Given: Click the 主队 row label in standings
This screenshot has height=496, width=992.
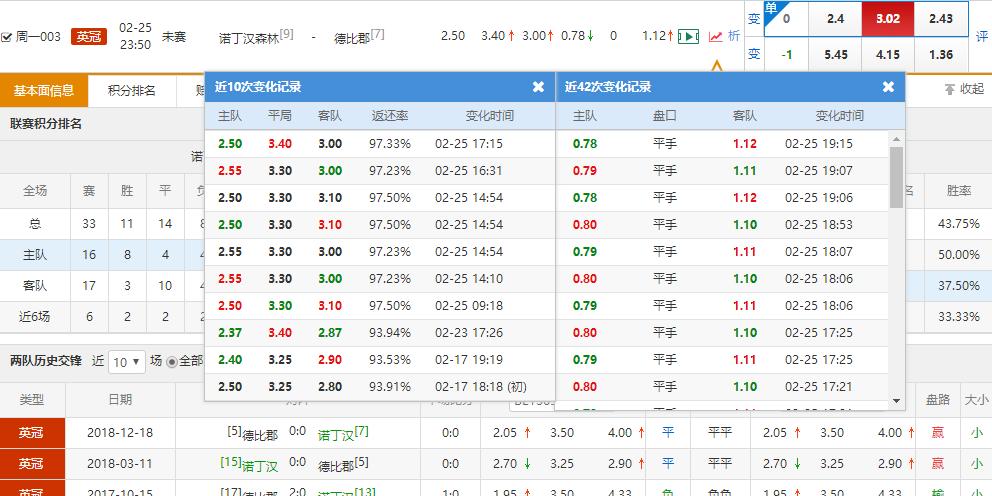Looking at the screenshot, I should point(35,255).
